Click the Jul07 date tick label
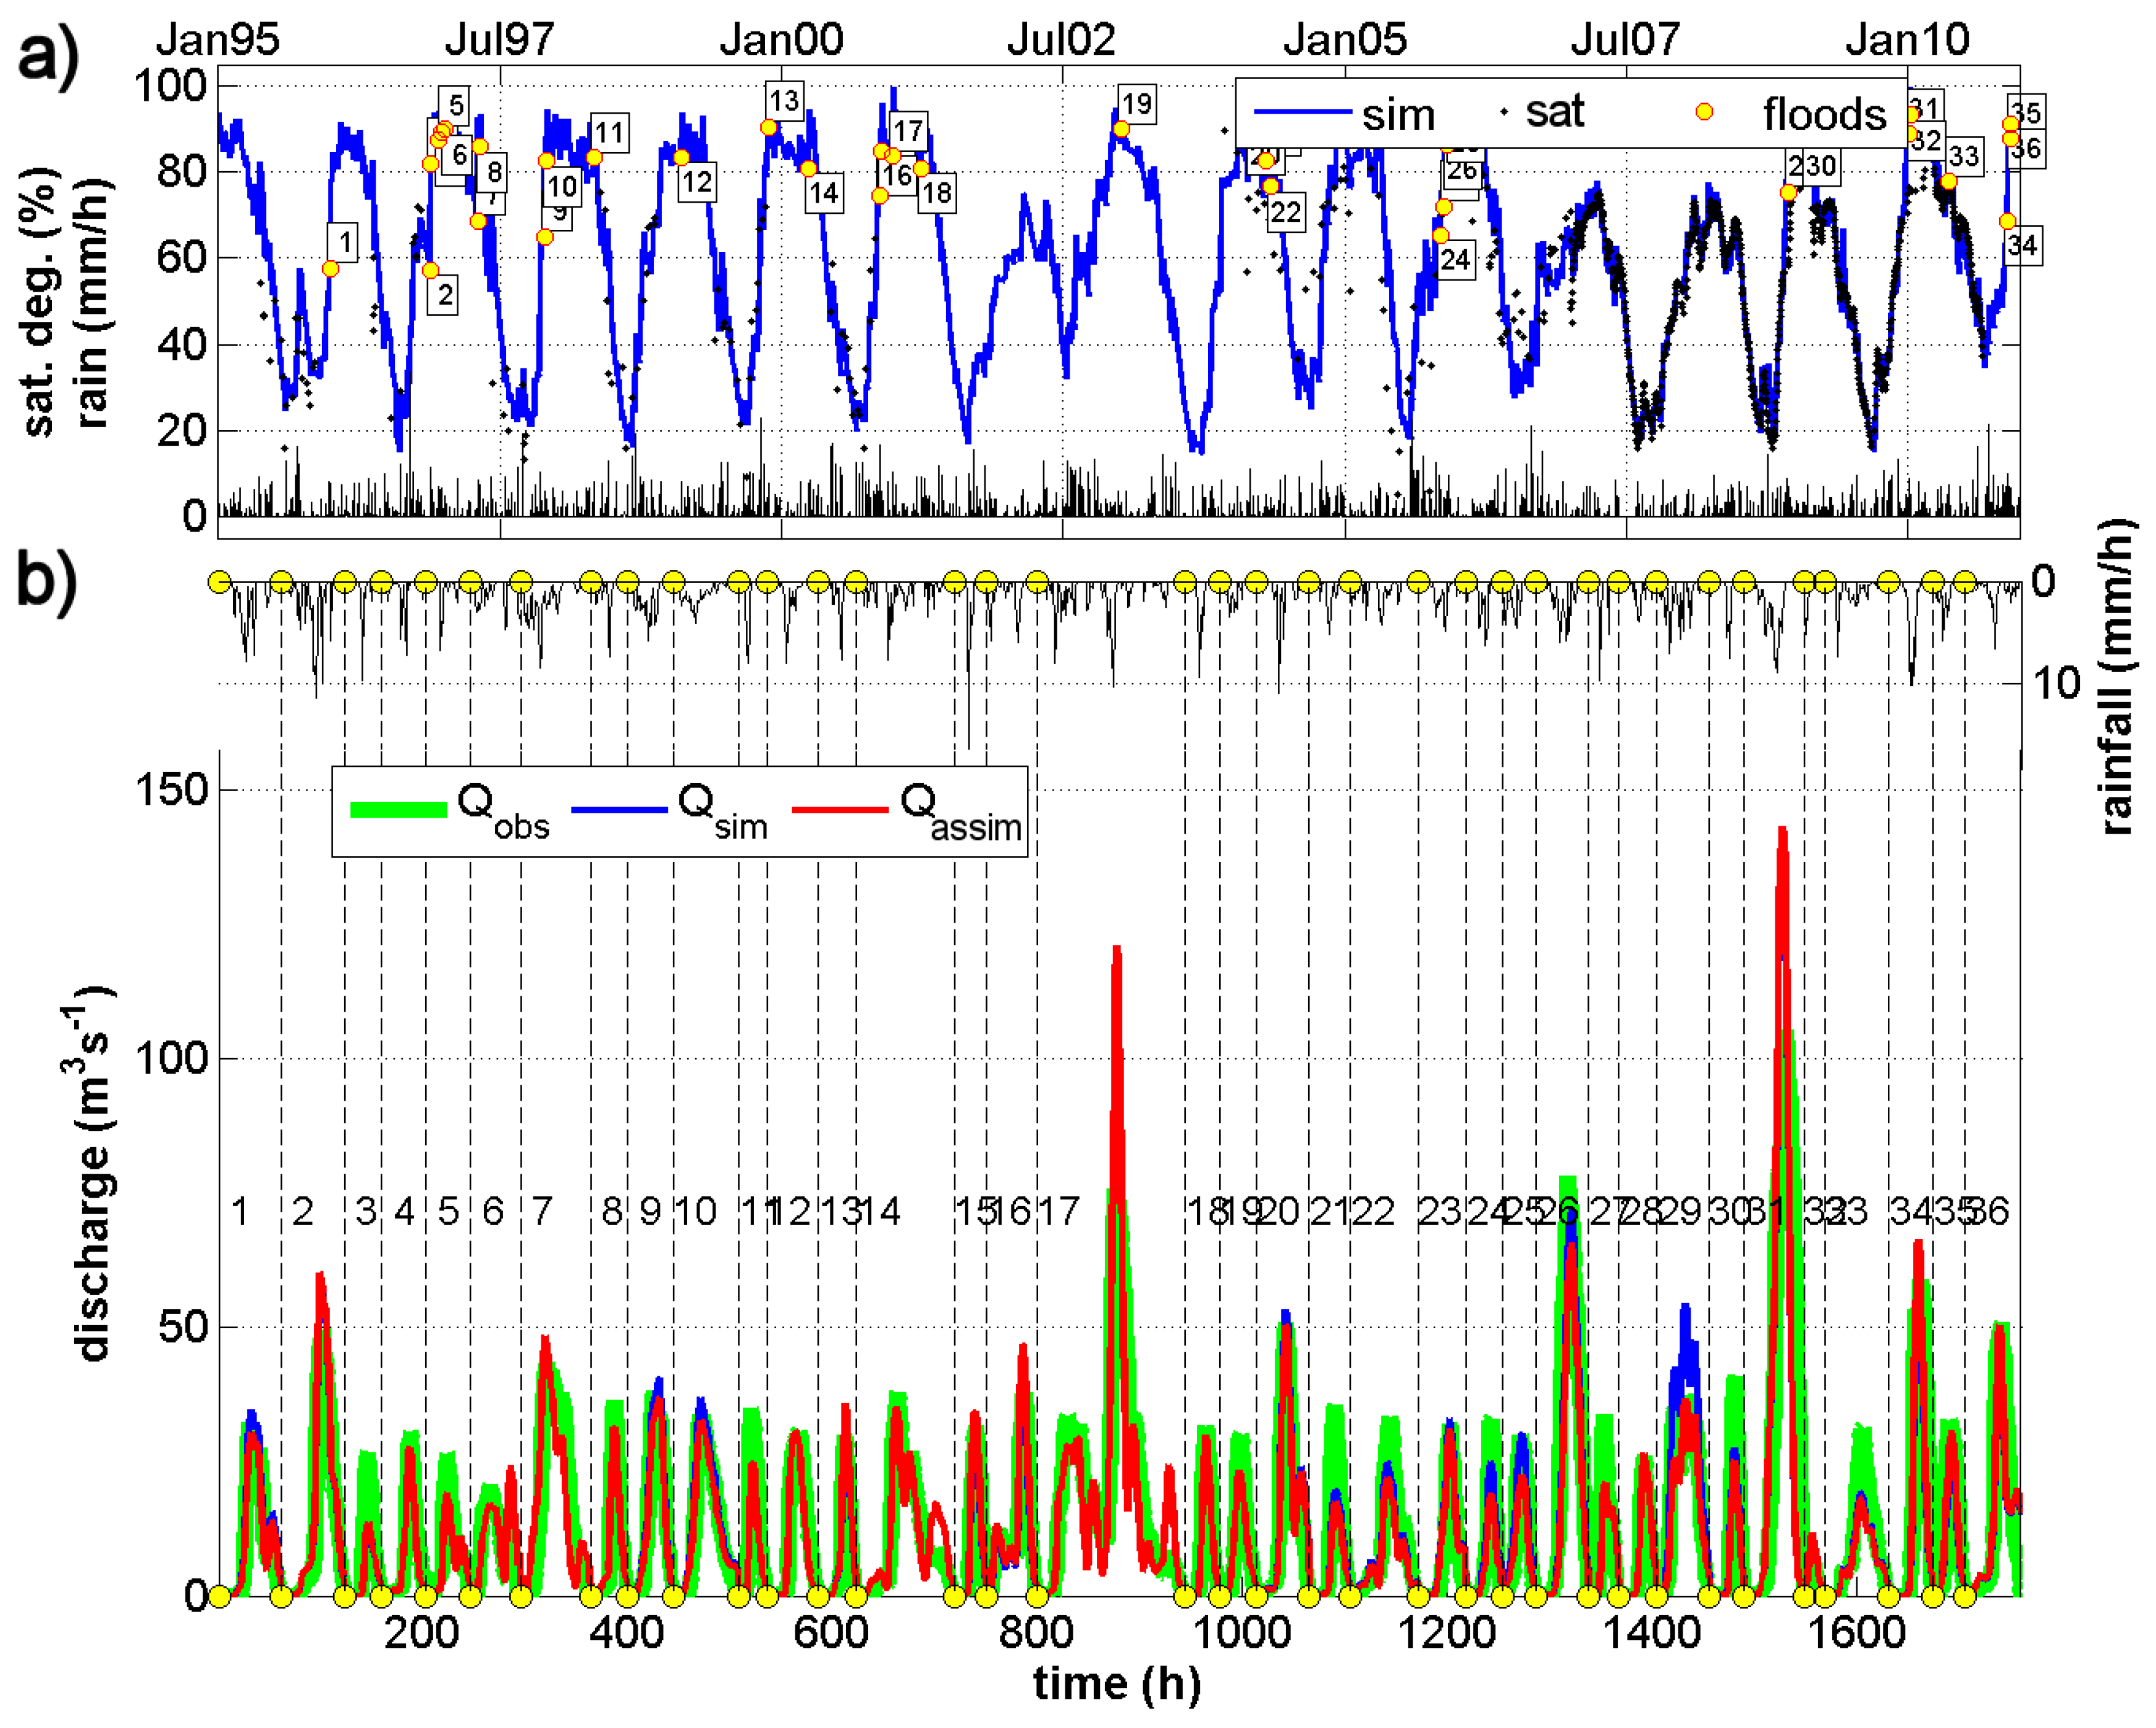 click(x=1625, y=40)
